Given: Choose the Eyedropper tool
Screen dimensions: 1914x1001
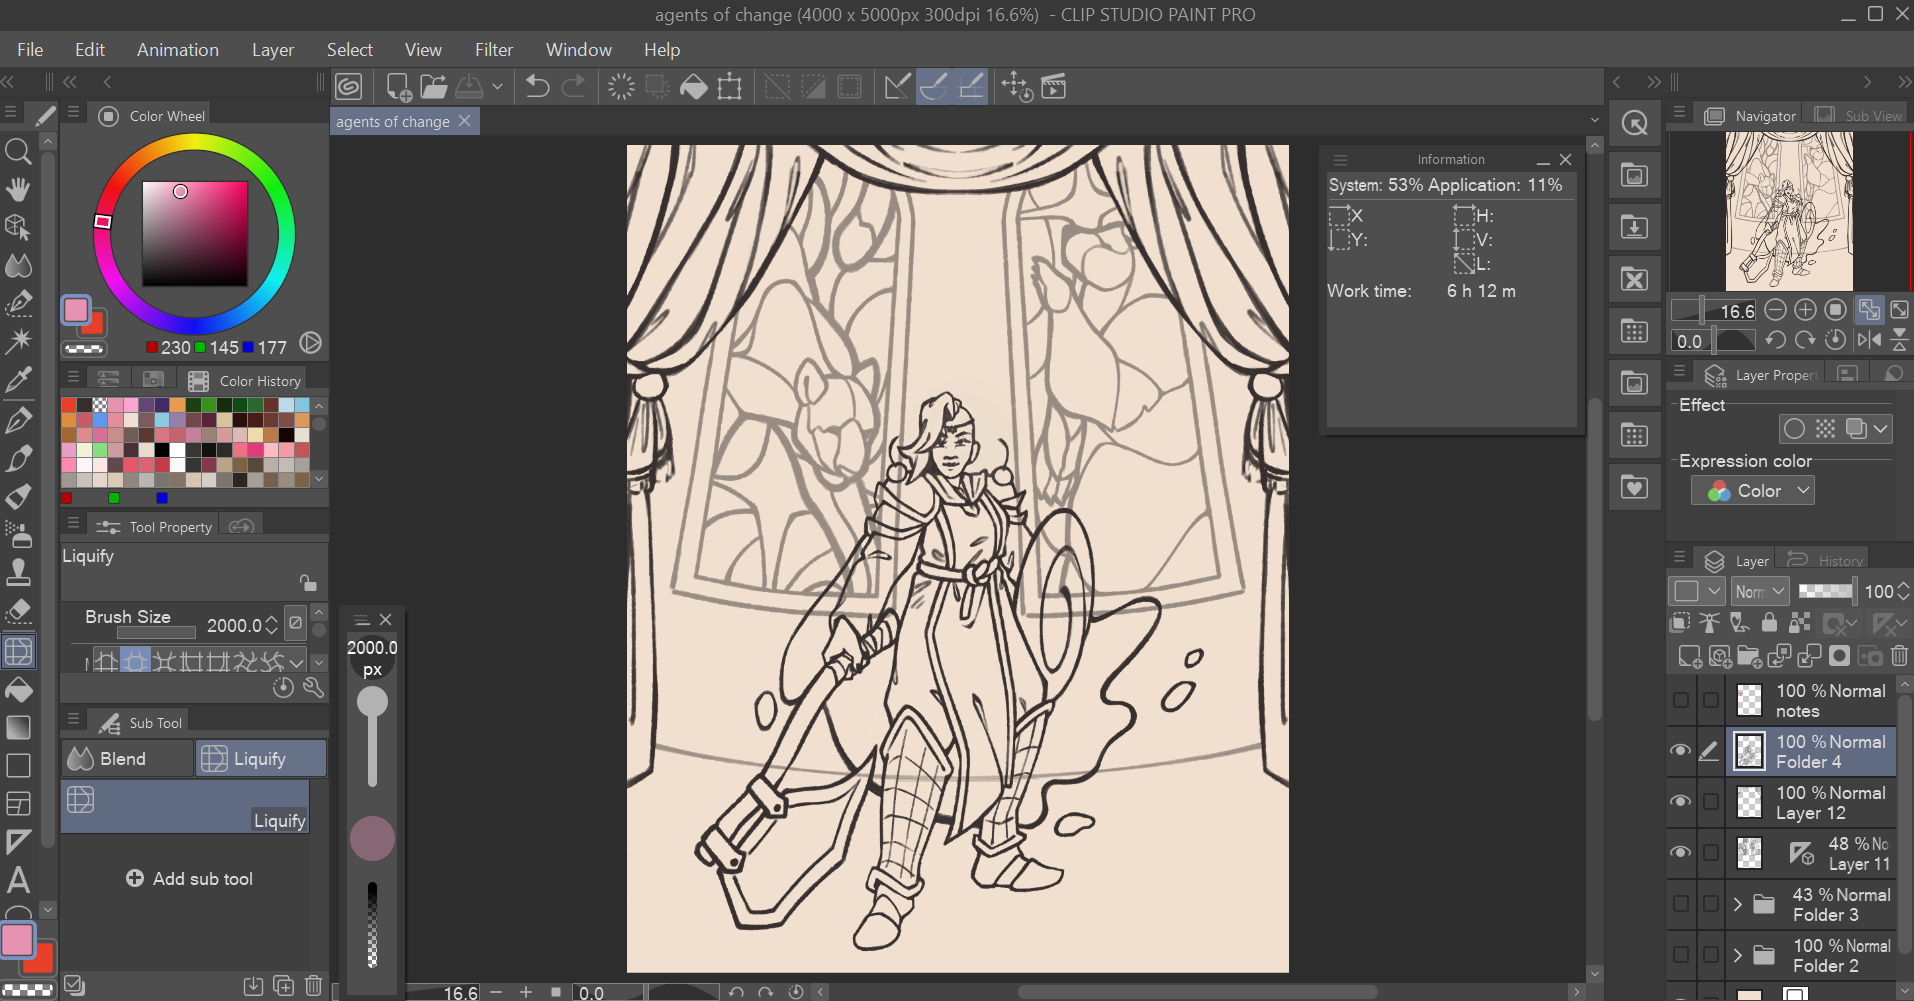Looking at the screenshot, I should pyautogui.click(x=18, y=379).
